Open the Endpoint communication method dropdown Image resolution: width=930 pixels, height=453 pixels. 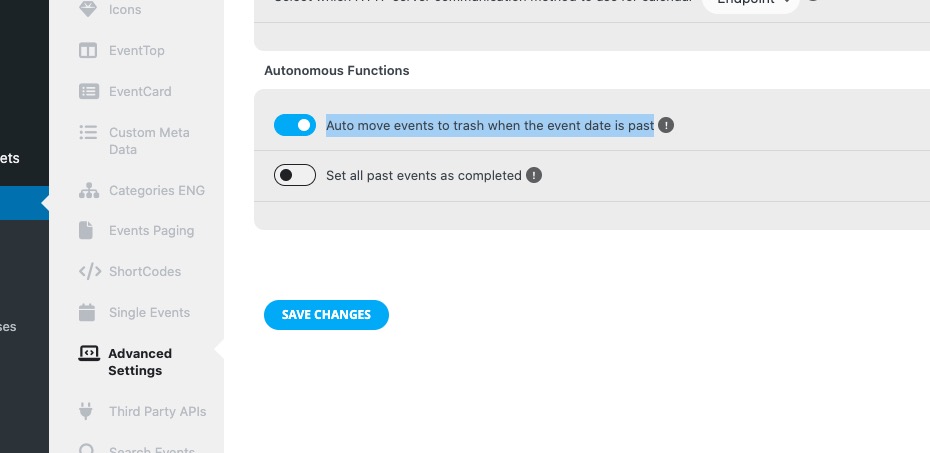(x=751, y=3)
